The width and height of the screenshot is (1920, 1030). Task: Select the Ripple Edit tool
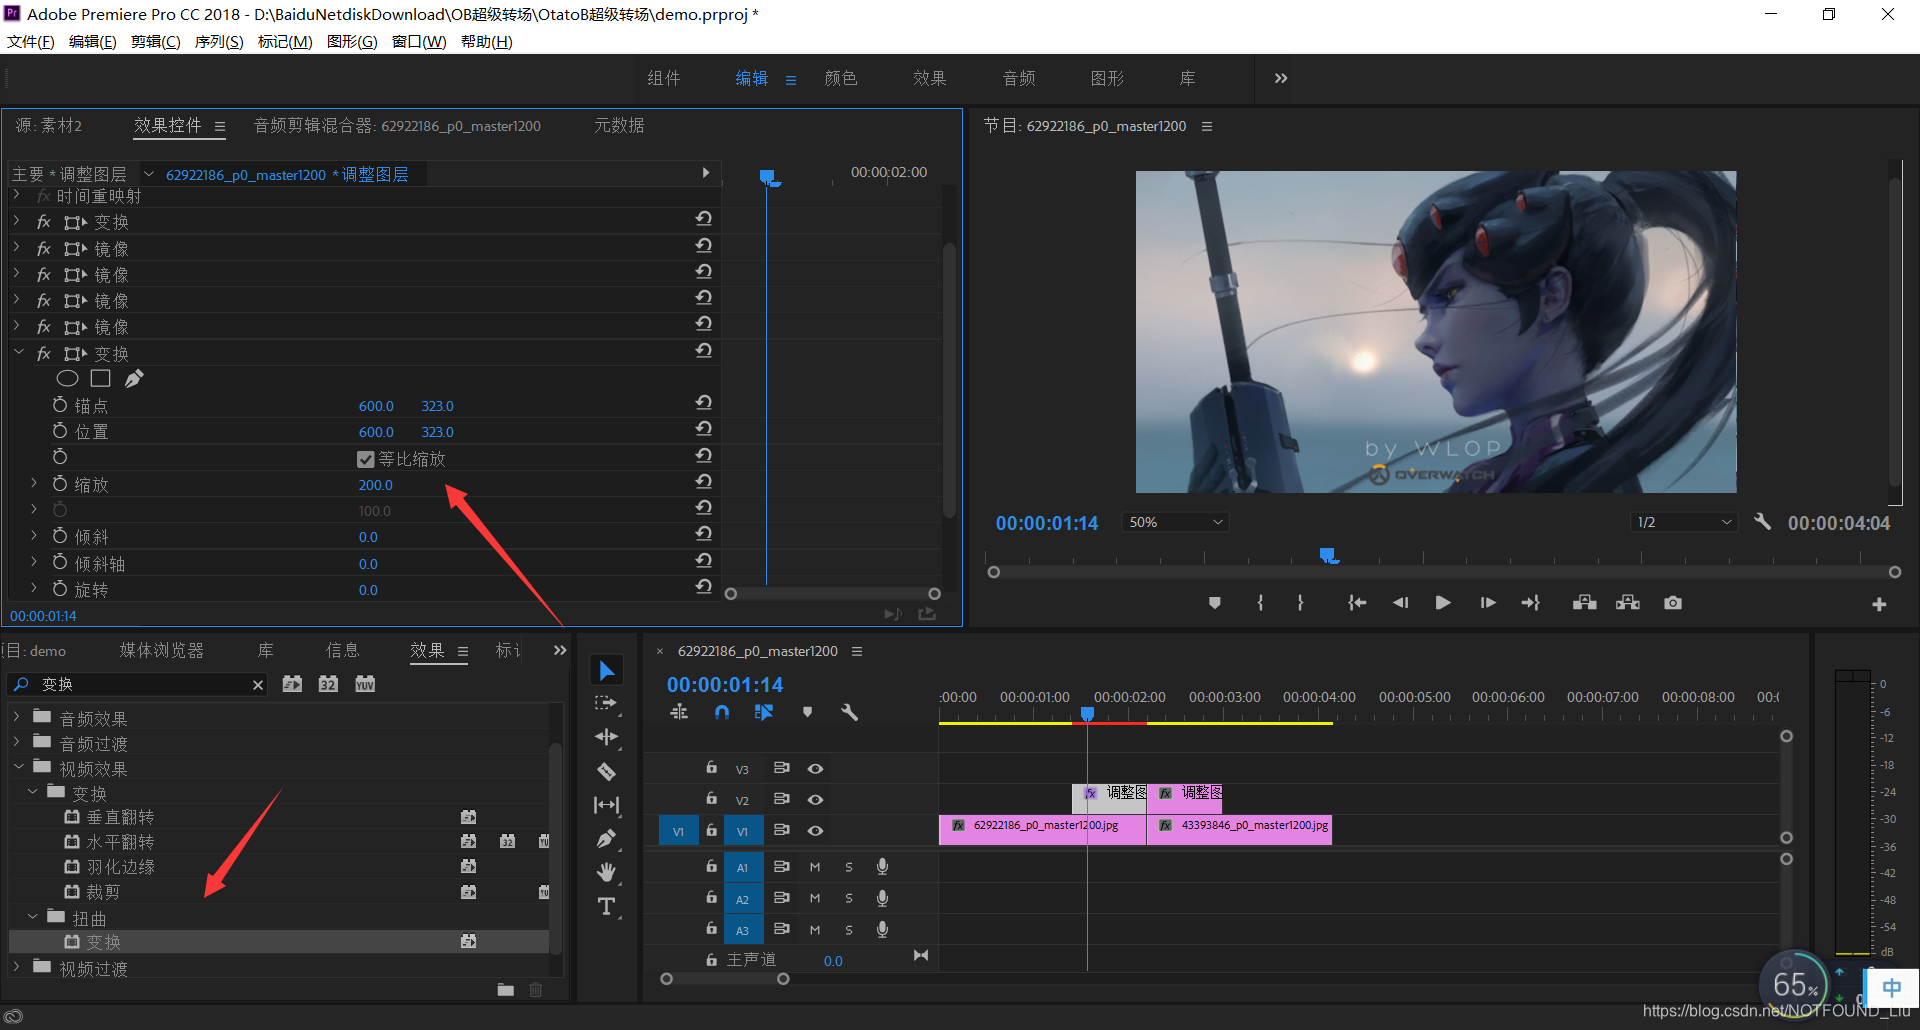[x=606, y=737]
